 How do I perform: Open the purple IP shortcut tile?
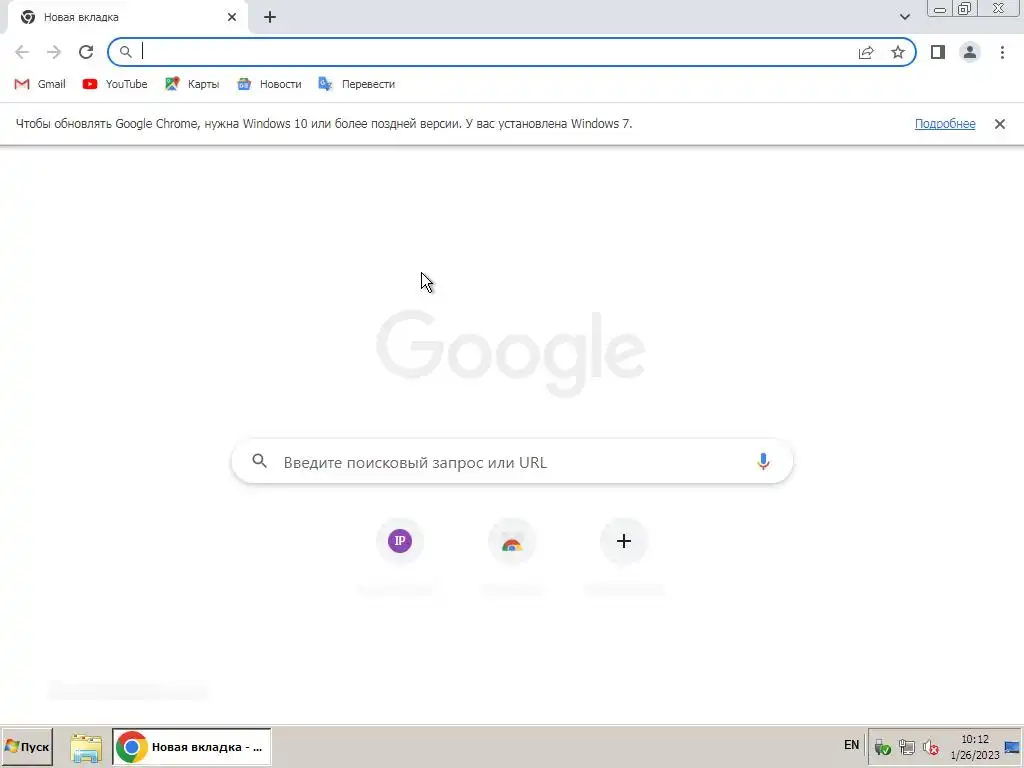(400, 541)
